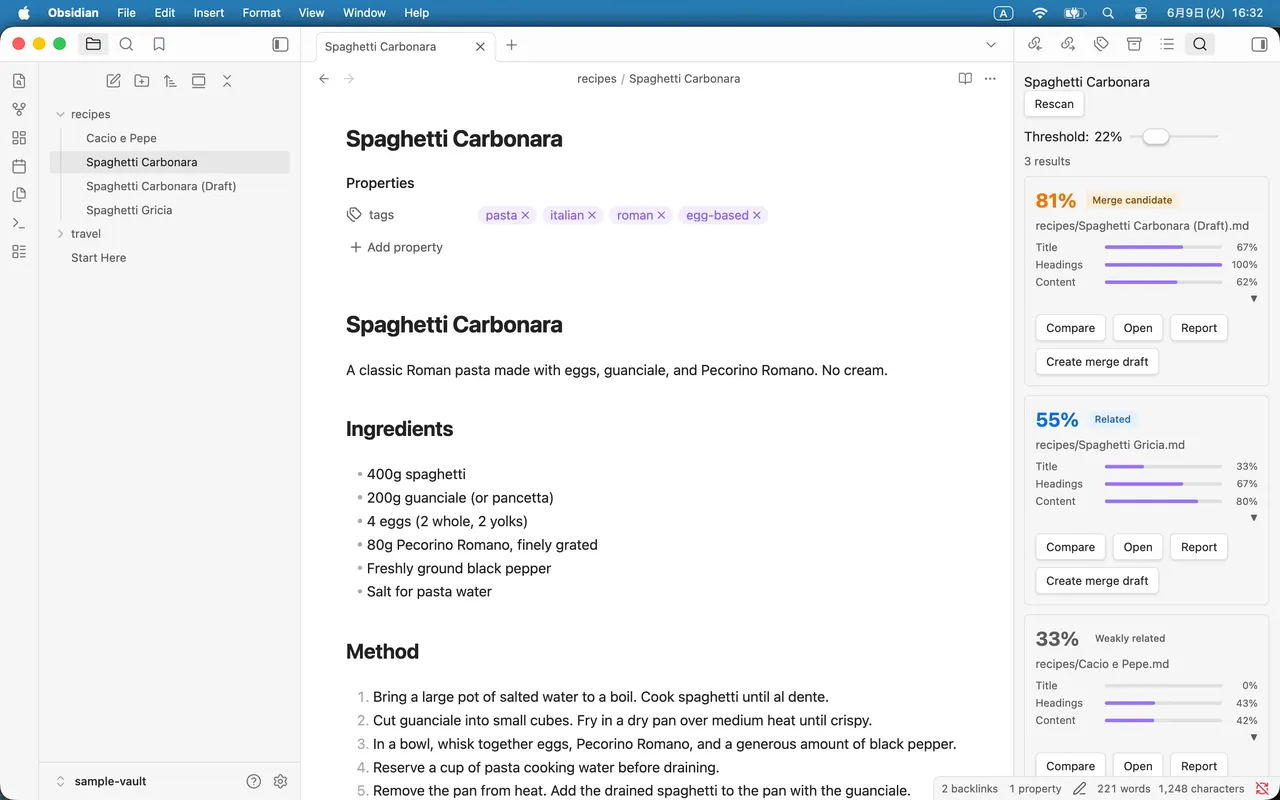1280x800 pixels.
Task: Open archive box panel in right sidebar
Action: click(1134, 44)
